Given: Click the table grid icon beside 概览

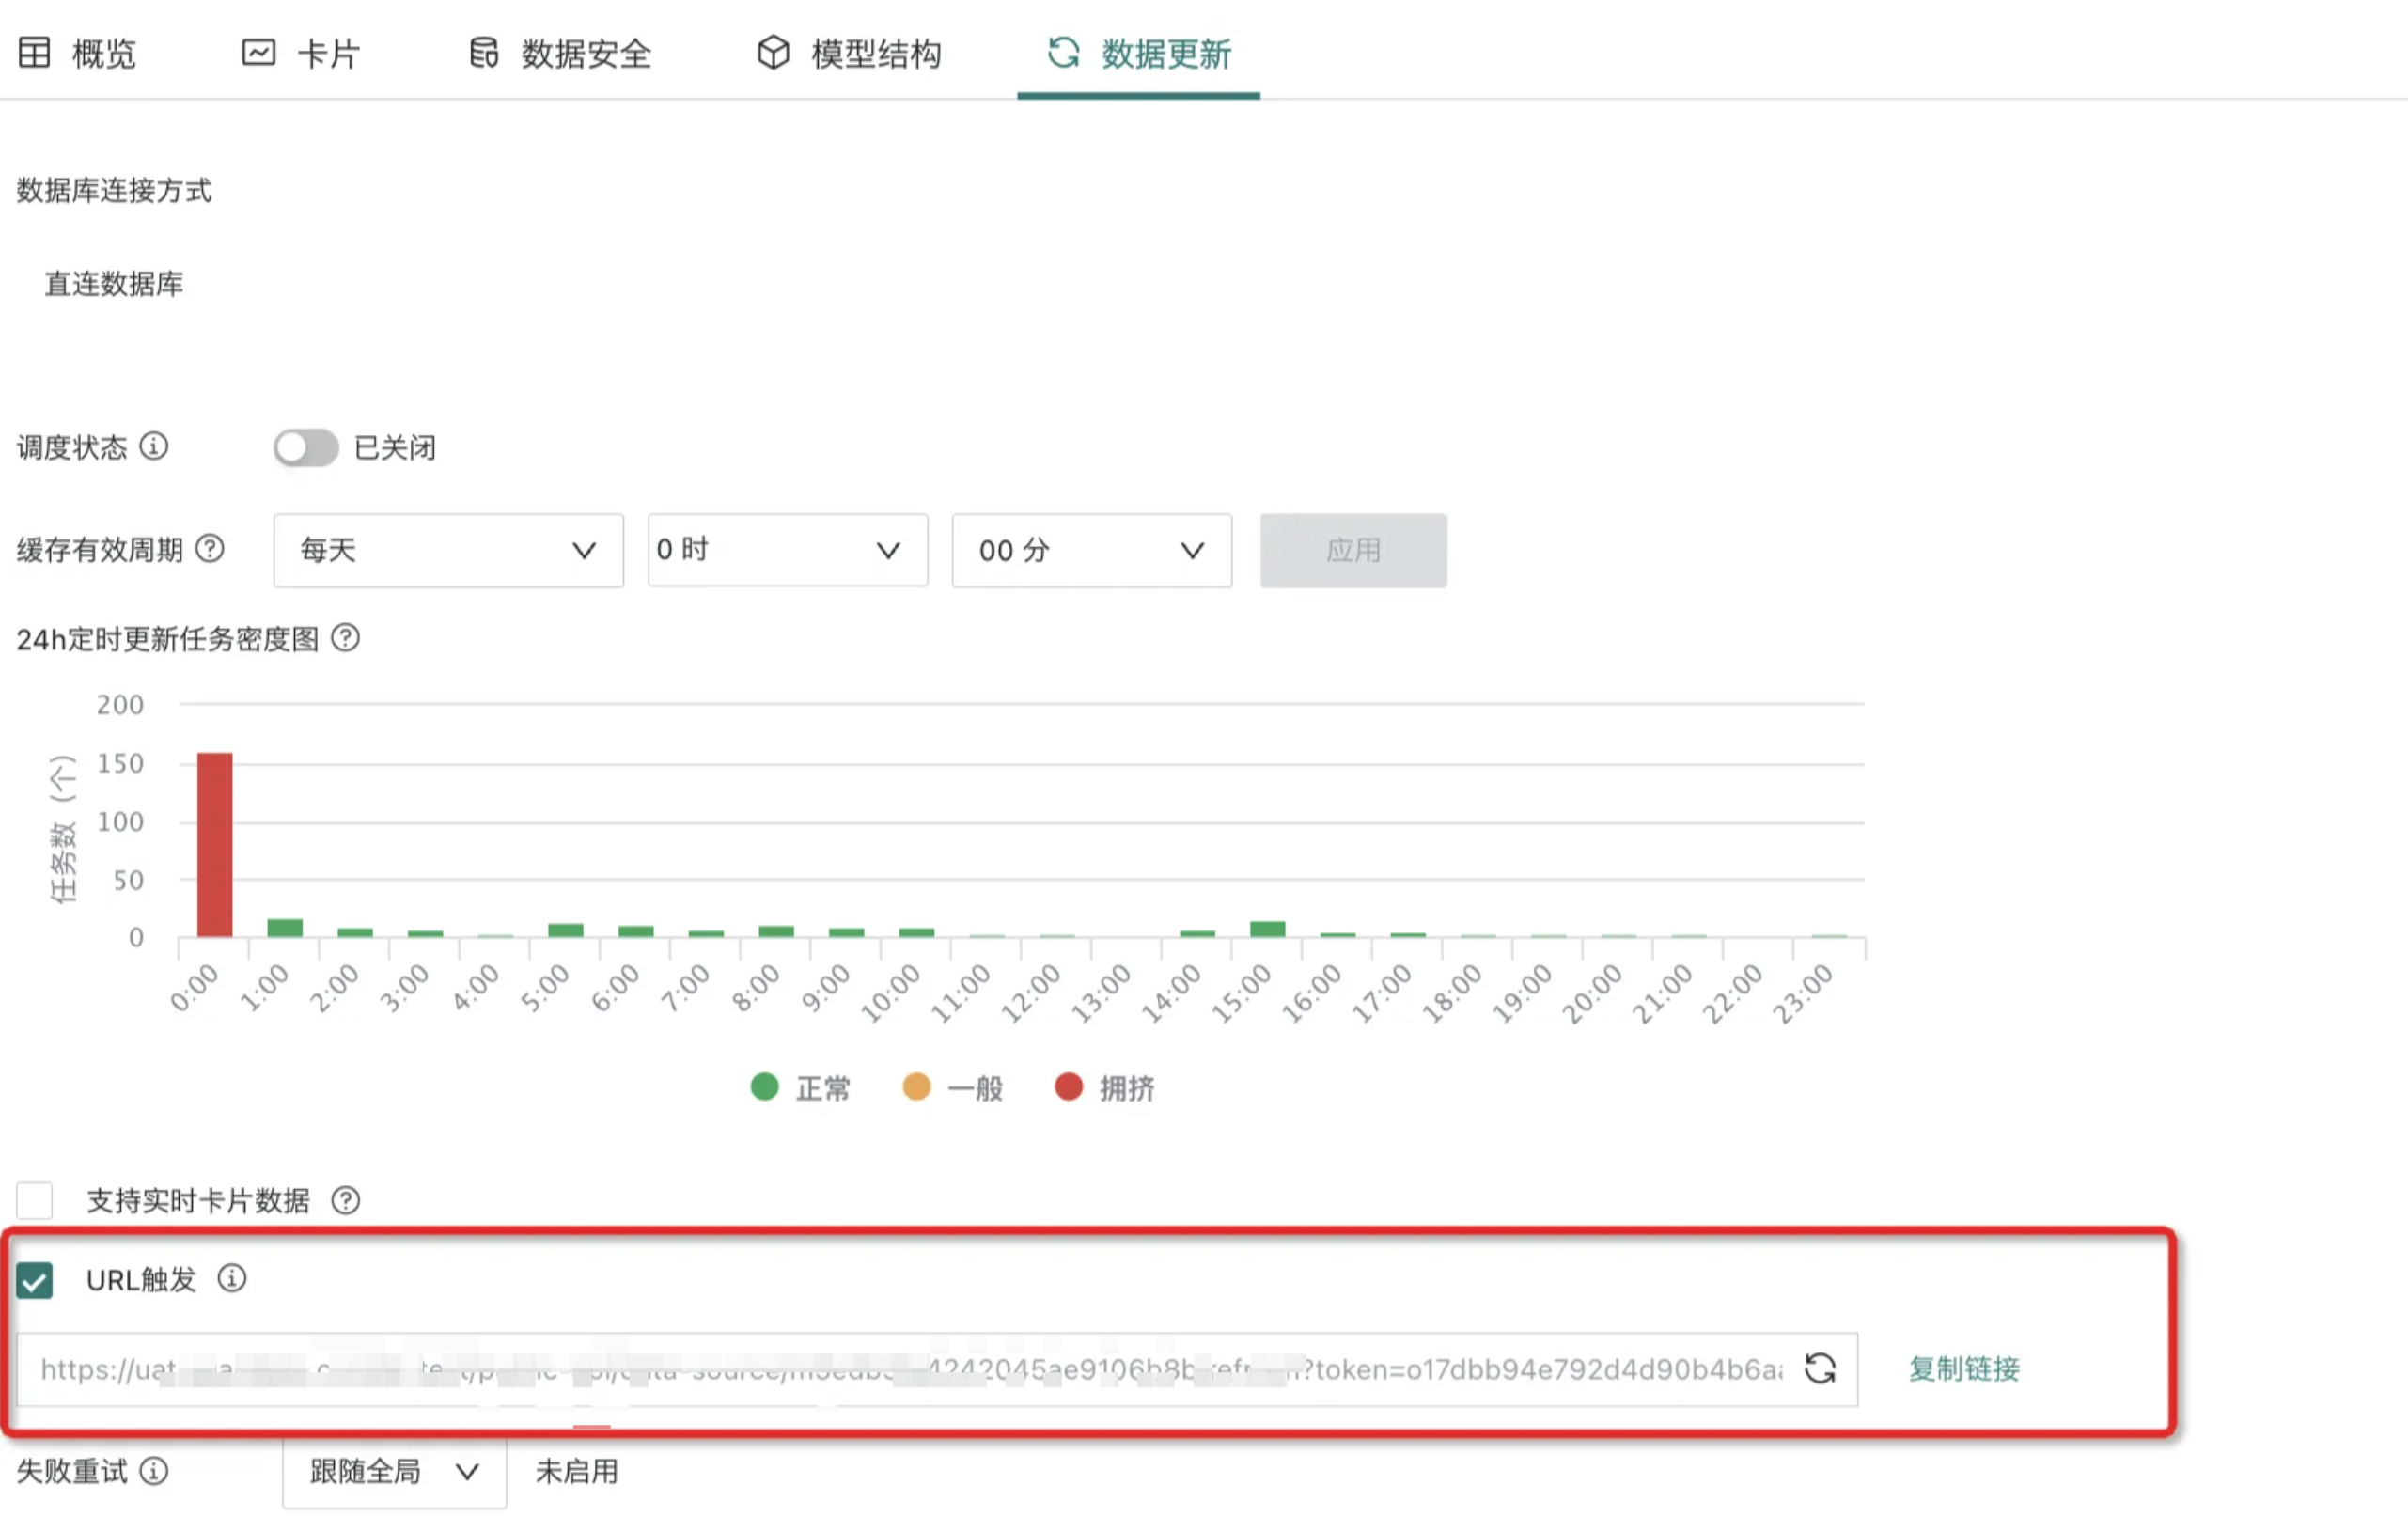Looking at the screenshot, I should coord(34,52).
